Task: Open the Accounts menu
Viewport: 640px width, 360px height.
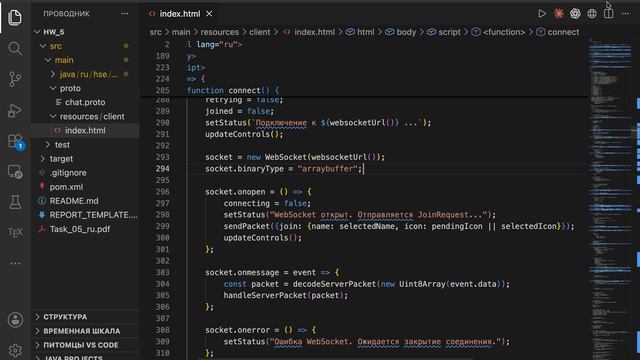Action: coord(15,320)
